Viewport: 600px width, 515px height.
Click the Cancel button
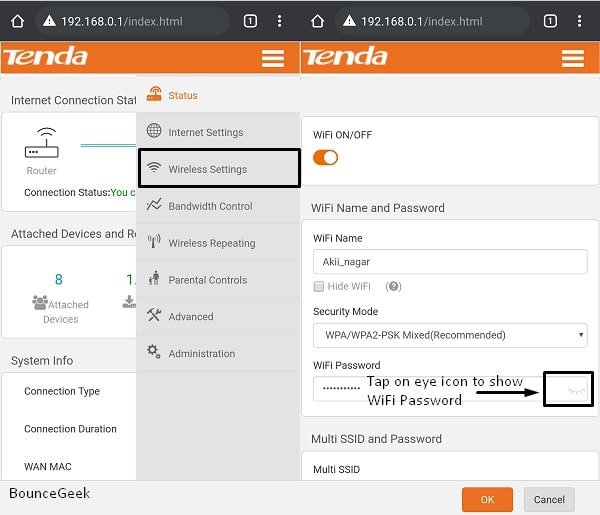coord(549,500)
